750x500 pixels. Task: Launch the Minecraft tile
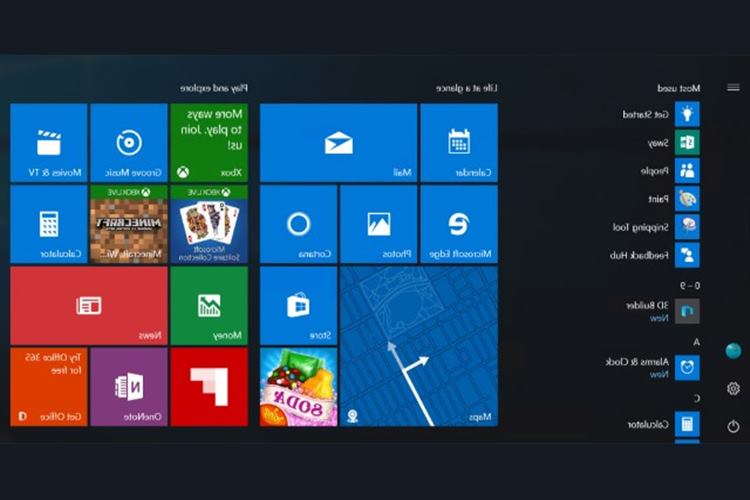(x=129, y=224)
